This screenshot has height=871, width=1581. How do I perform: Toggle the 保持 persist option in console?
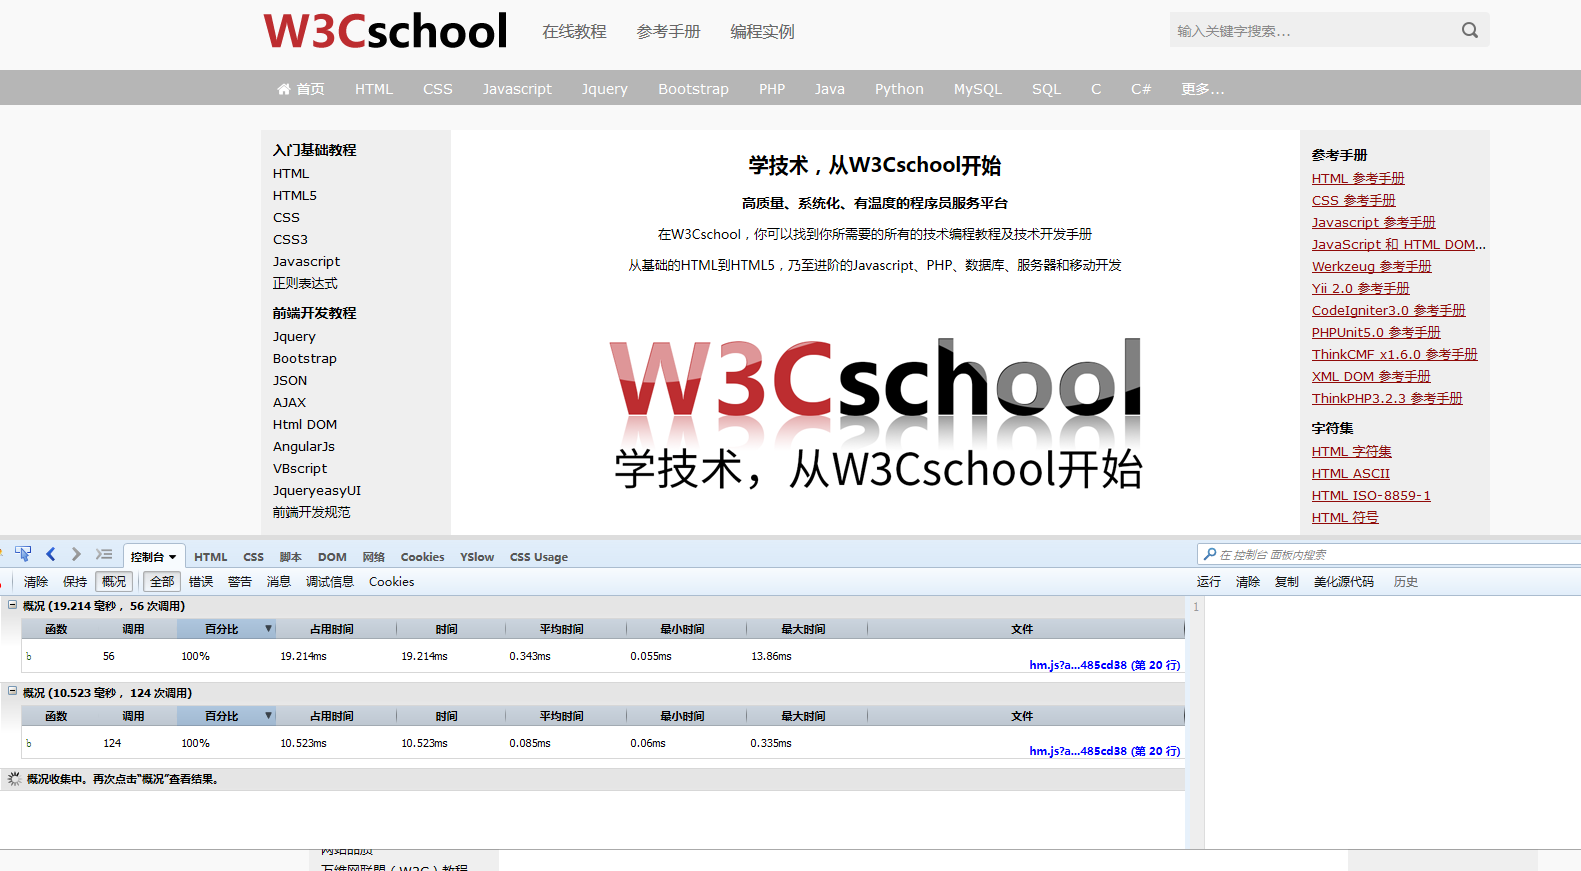coord(75,582)
